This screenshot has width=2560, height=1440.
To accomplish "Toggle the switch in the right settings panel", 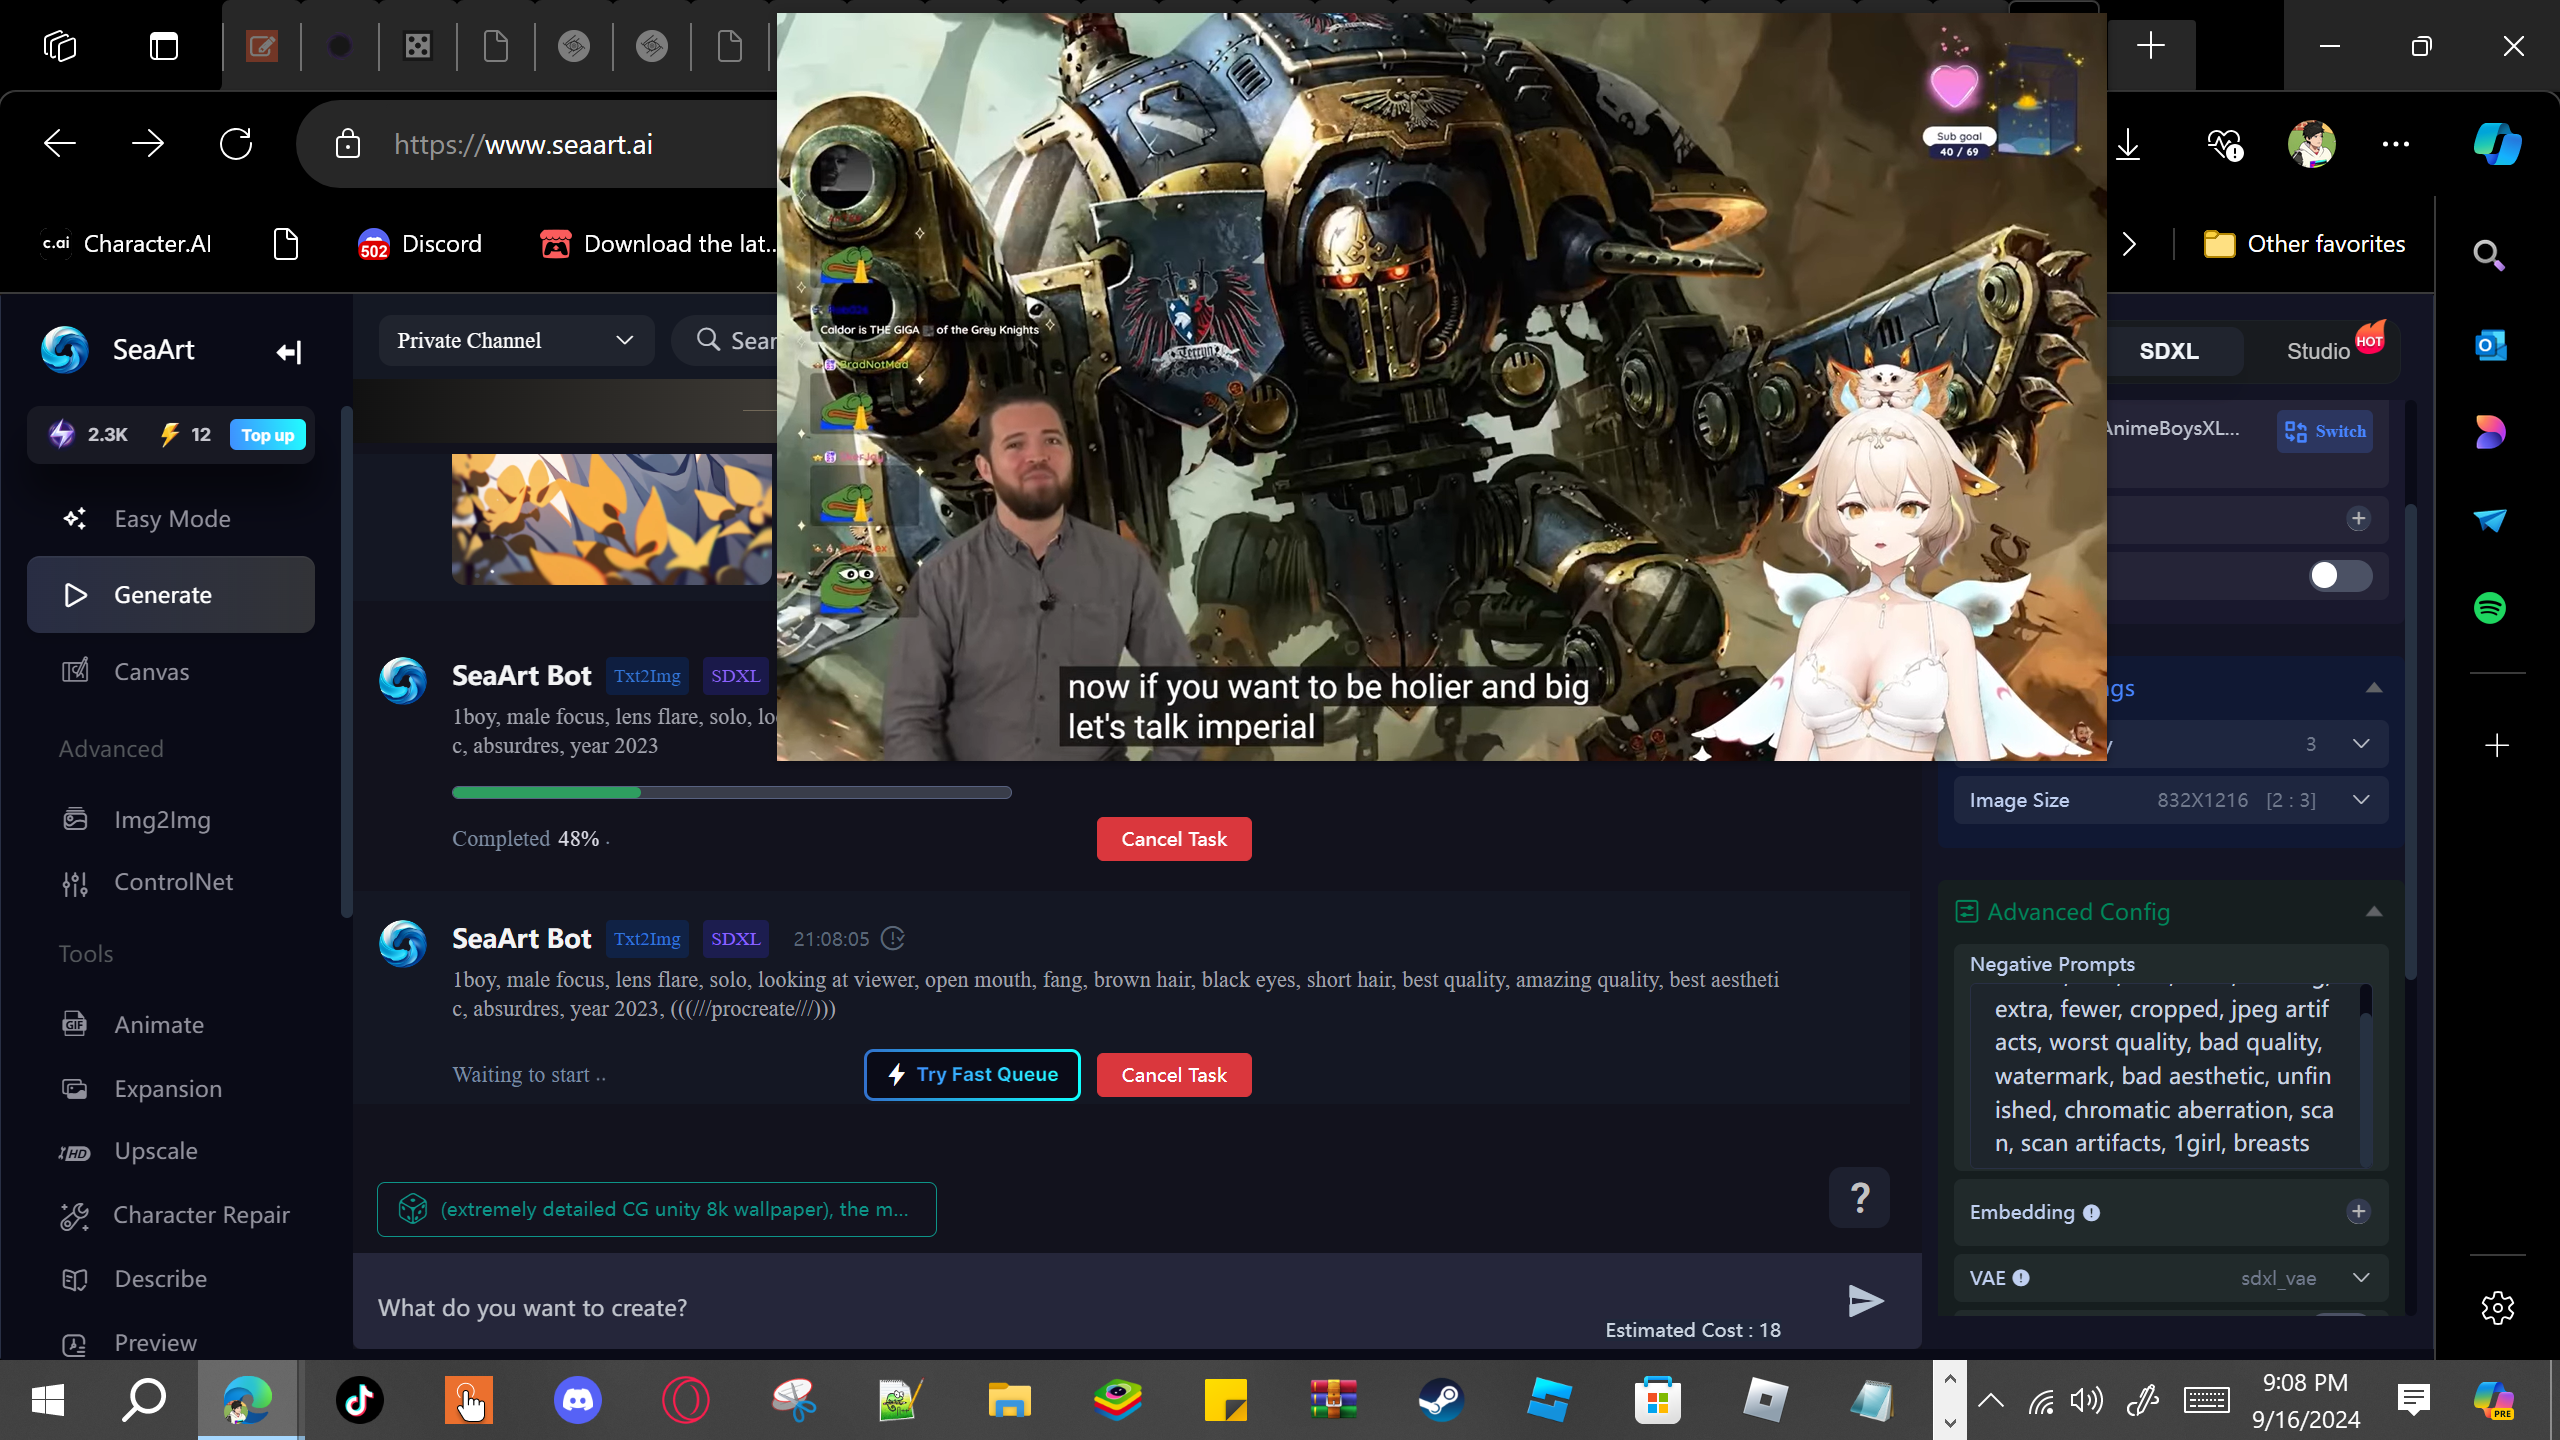I will pos(2340,575).
